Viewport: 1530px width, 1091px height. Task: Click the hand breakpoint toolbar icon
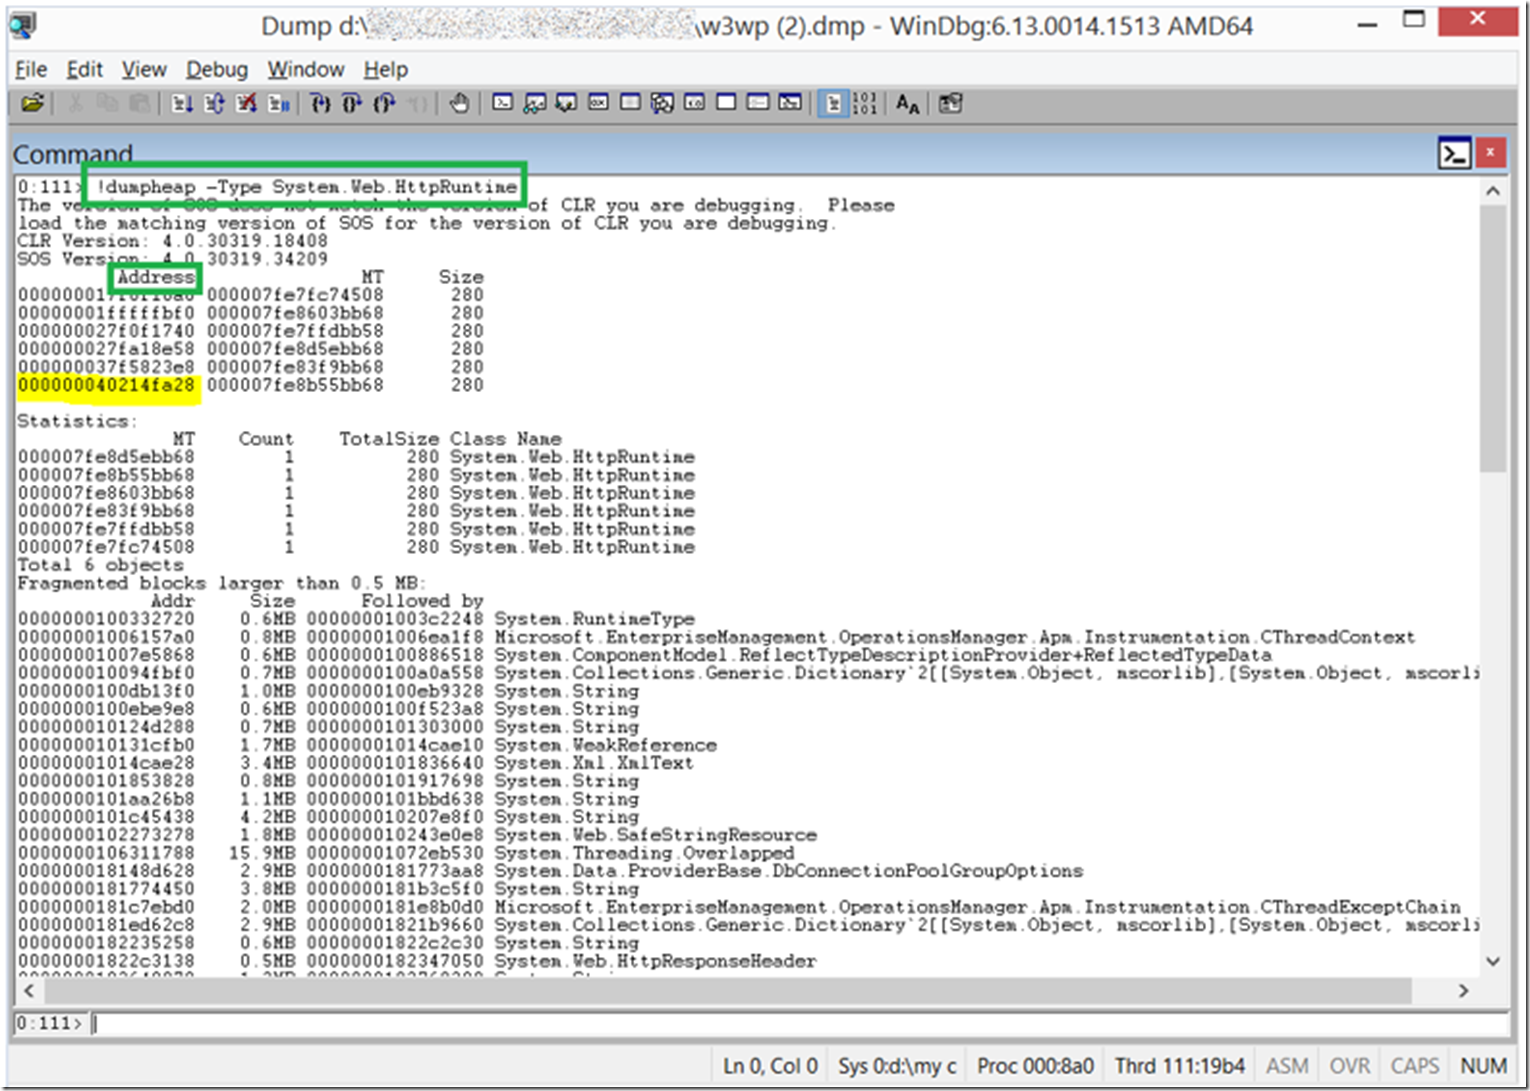coord(459,103)
